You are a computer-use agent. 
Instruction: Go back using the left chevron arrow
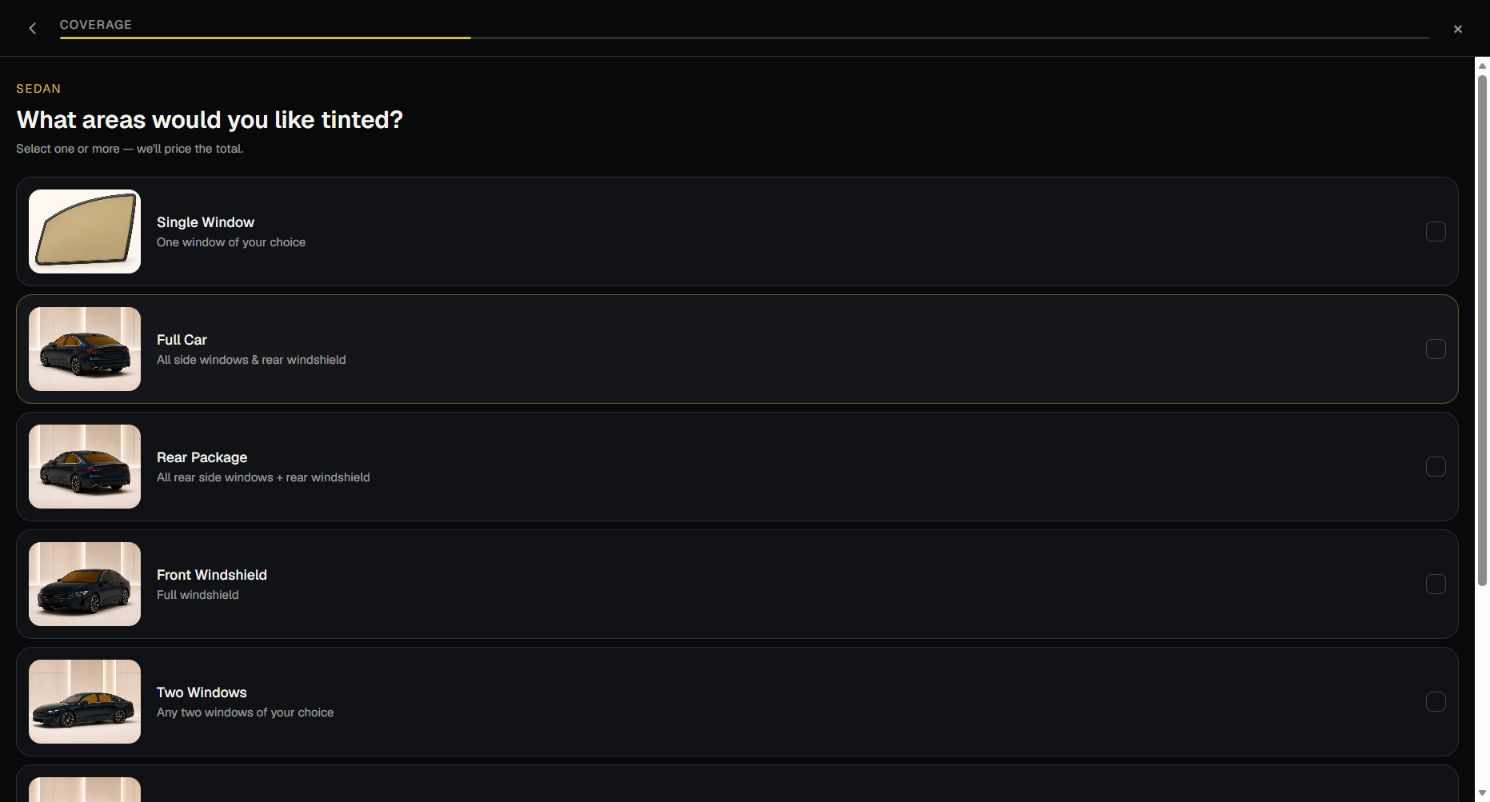click(x=32, y=29)
